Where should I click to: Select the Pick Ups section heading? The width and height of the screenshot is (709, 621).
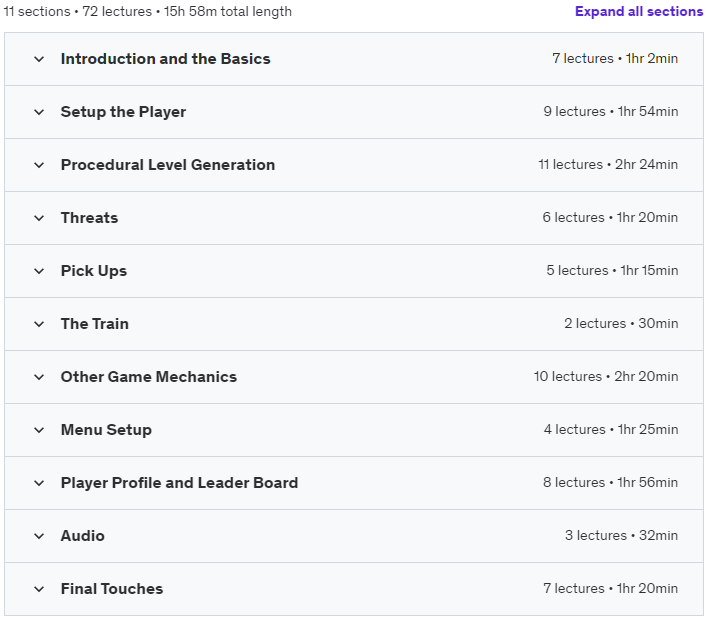[x=94, y=271]
